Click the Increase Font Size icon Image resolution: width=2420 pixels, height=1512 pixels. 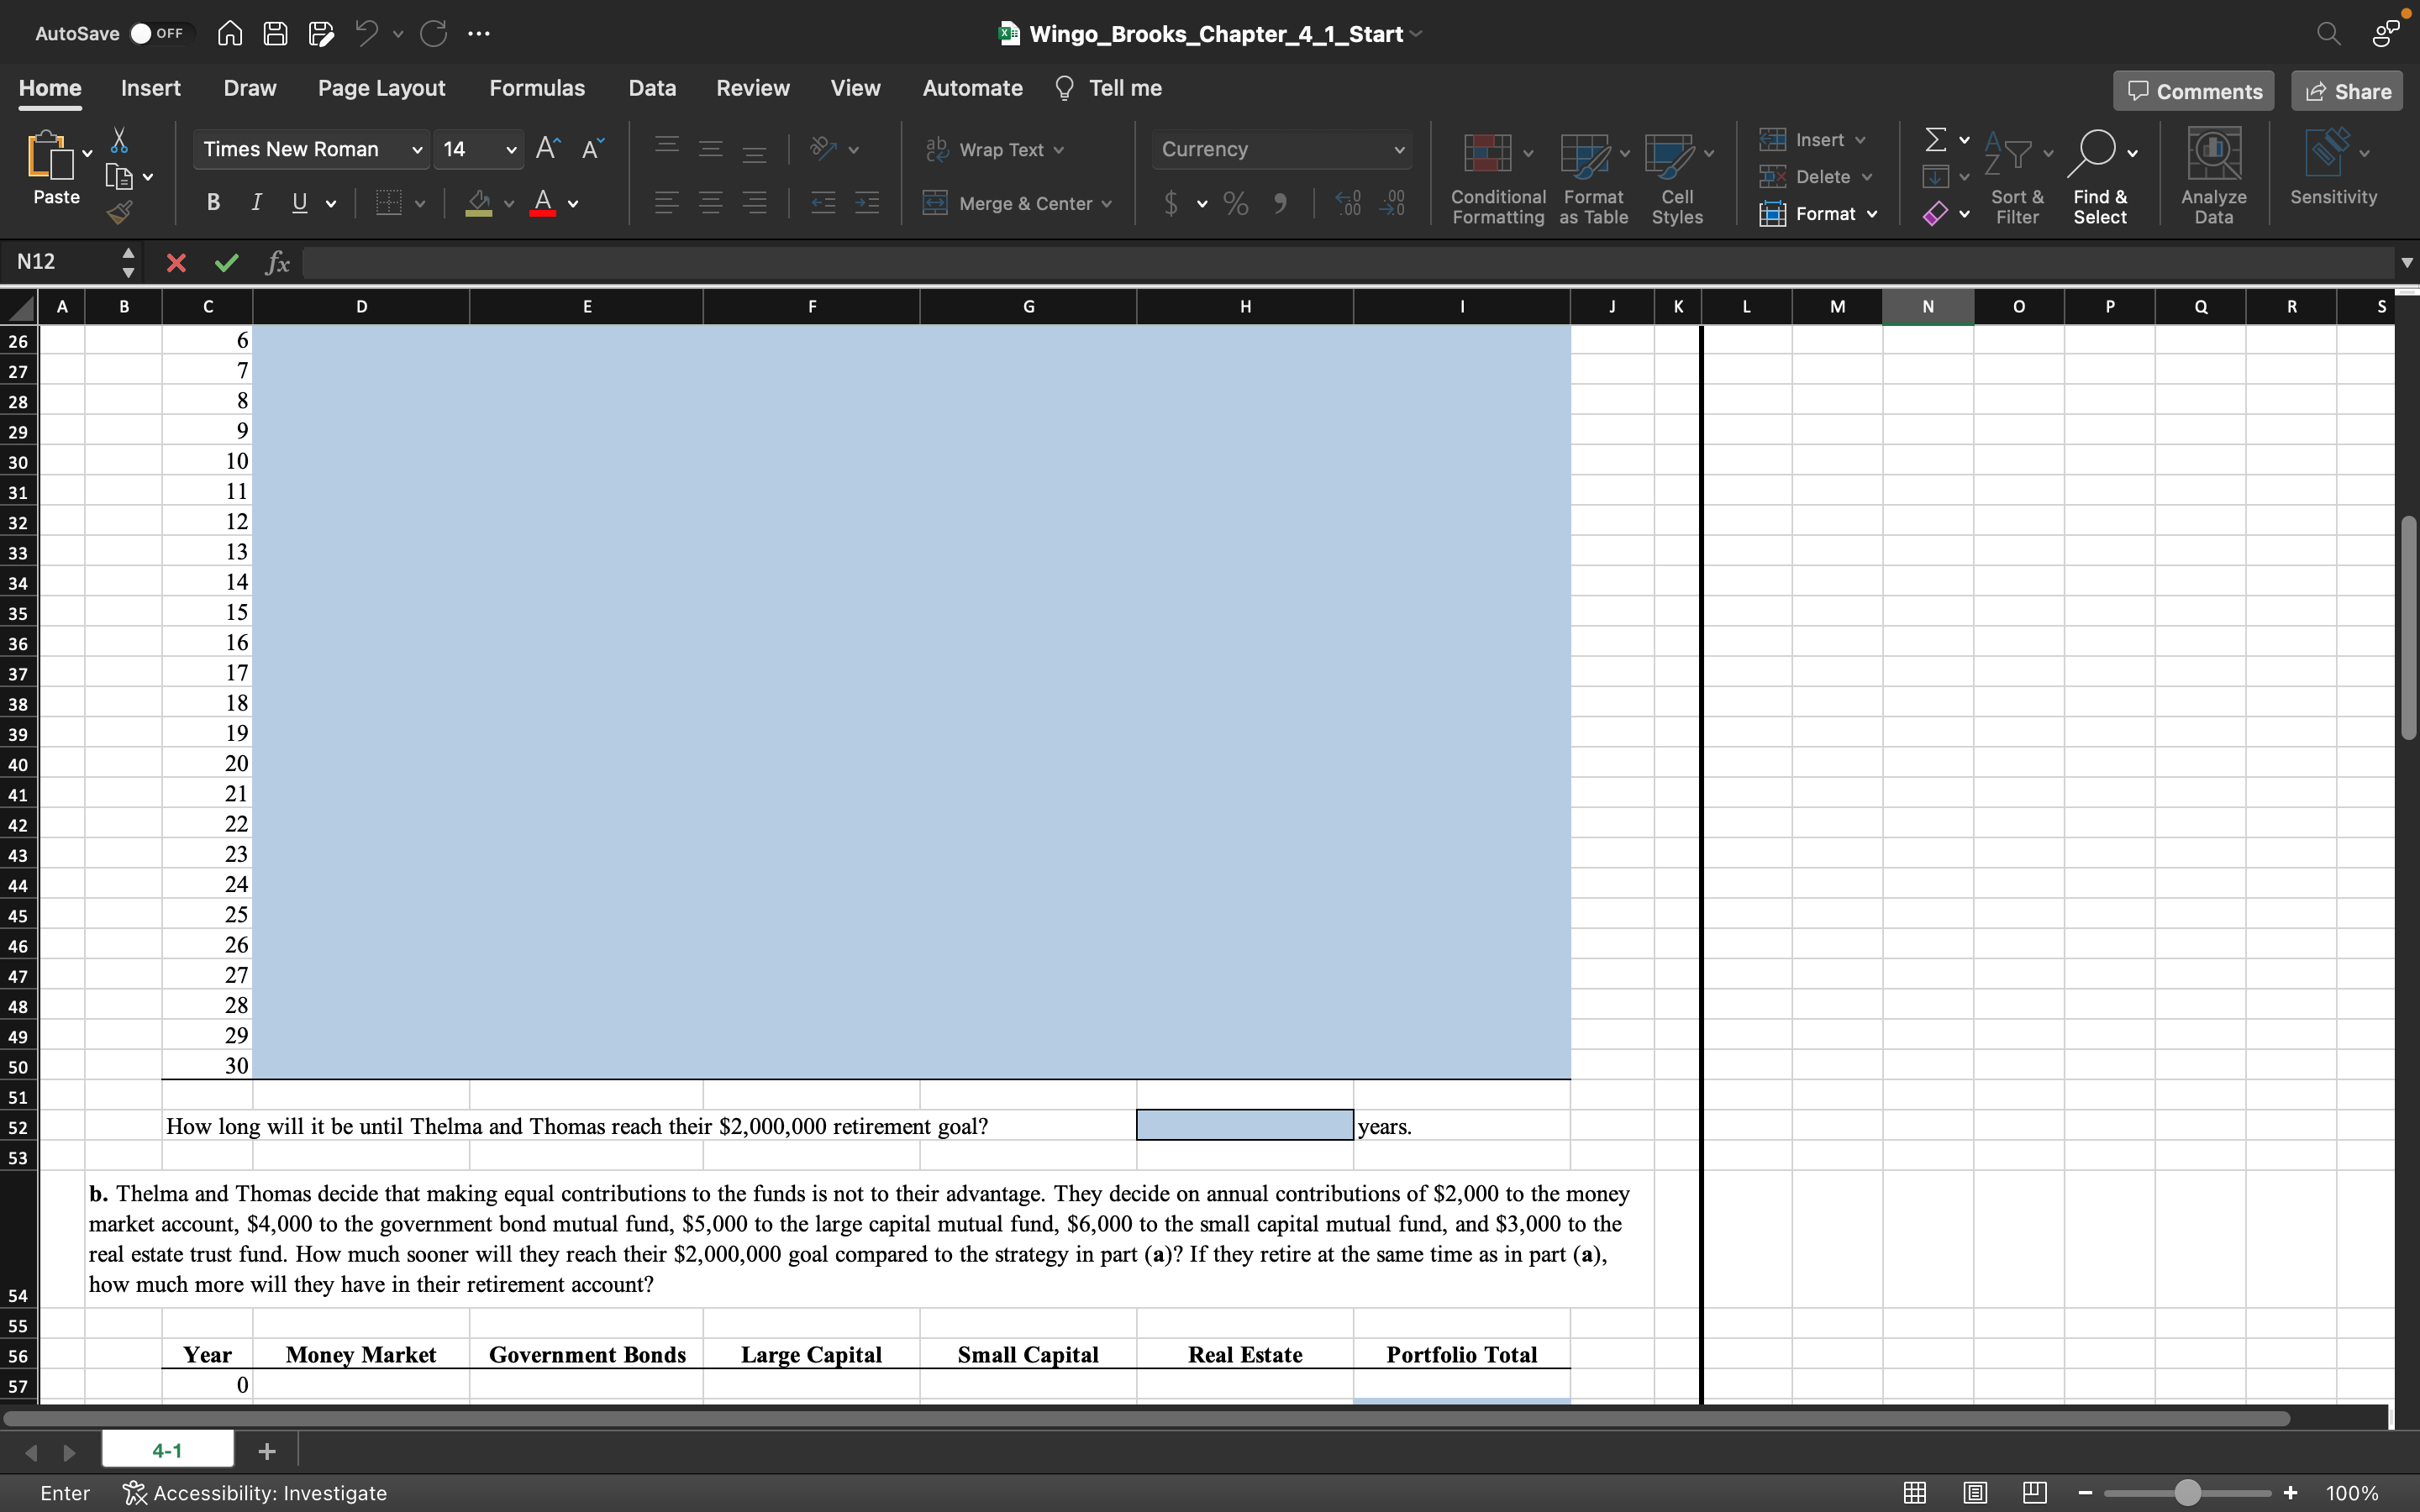point(547,149)
